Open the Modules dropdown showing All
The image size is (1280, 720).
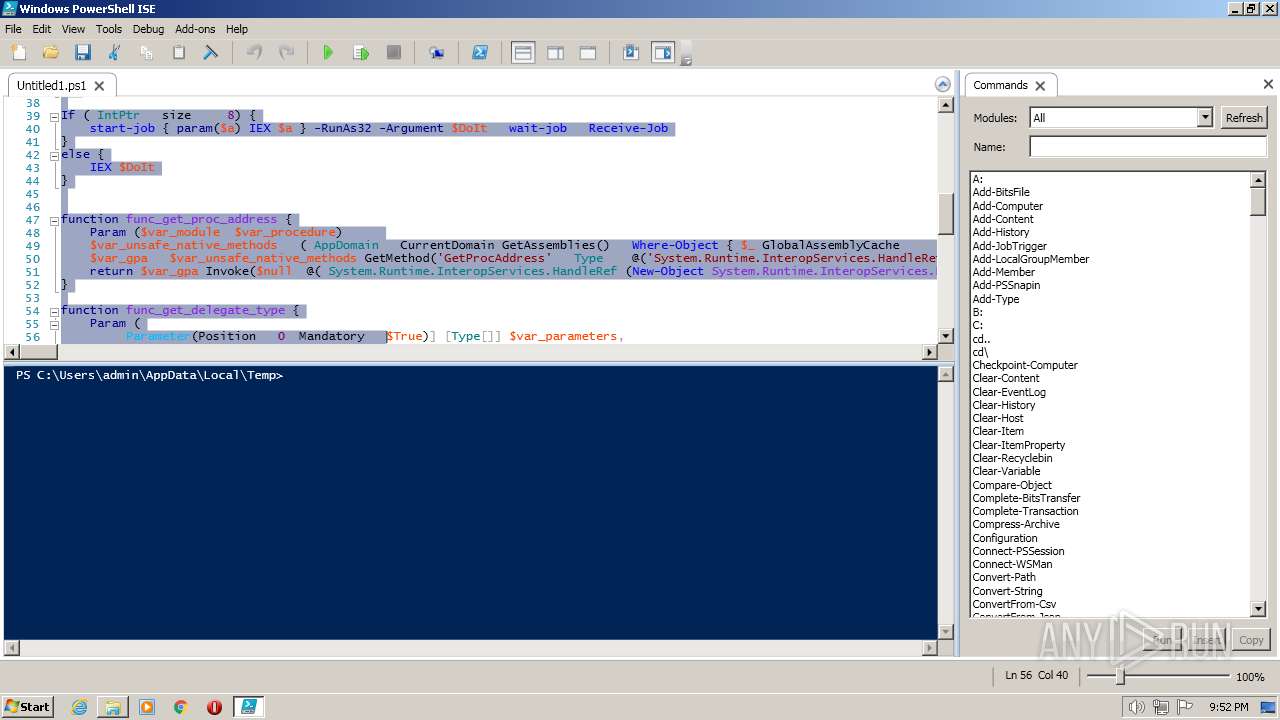pos(1121,118)
